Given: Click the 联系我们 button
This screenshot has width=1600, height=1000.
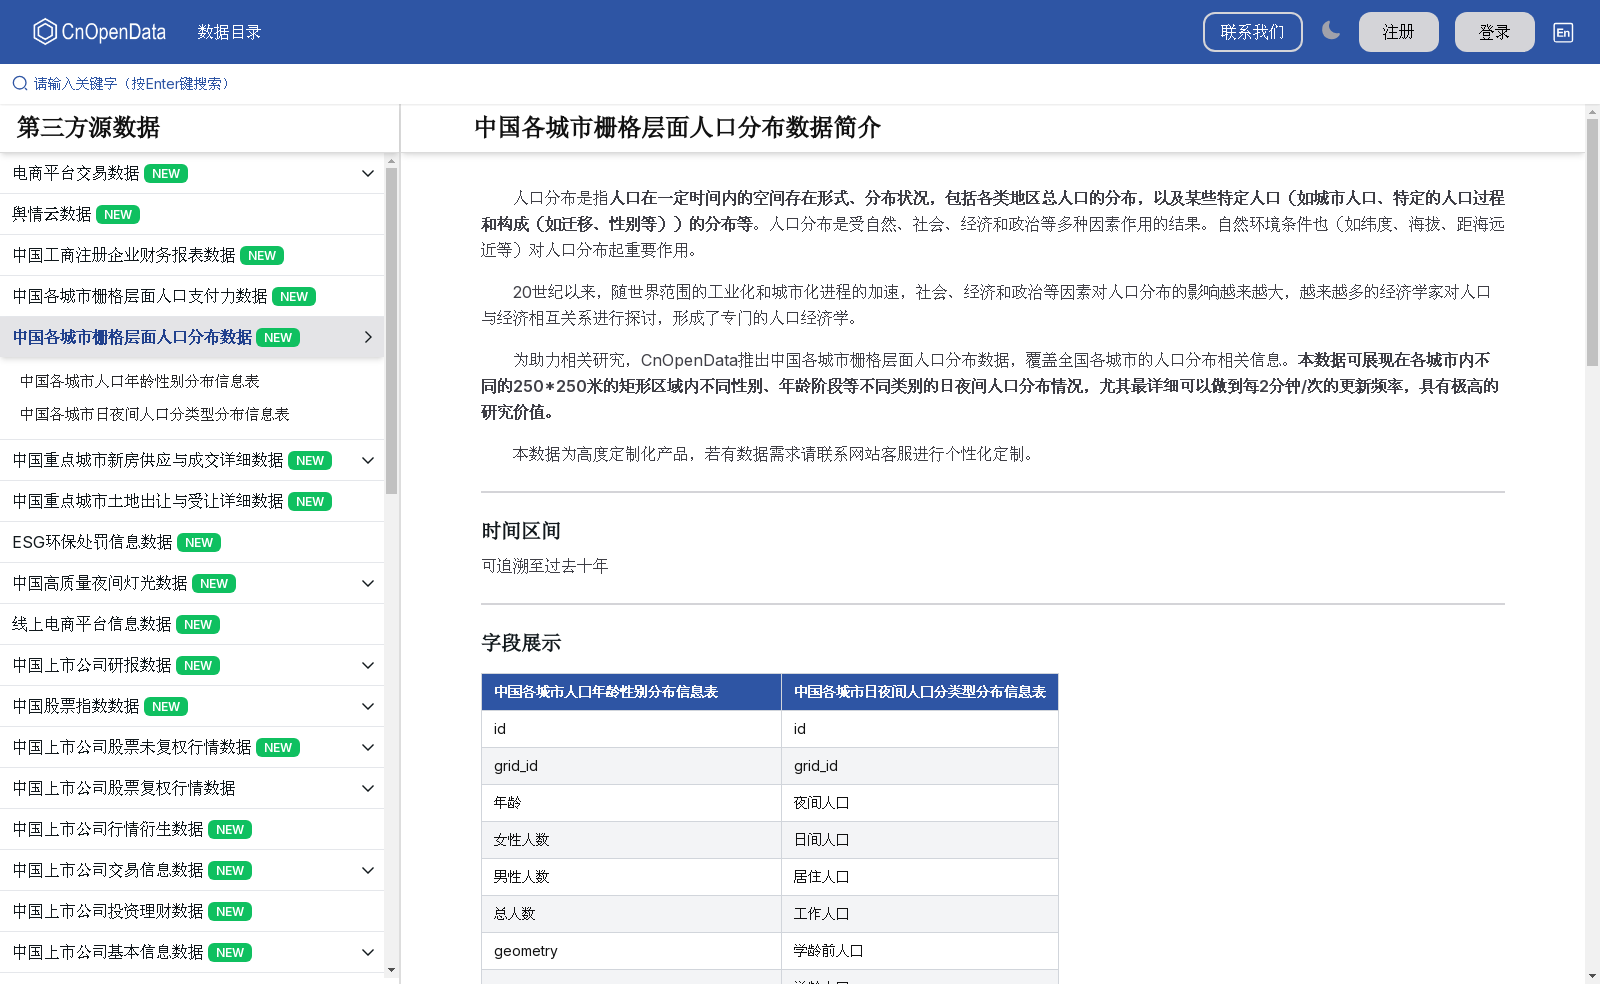Looking at the screenshot, I should click(x=1252, y=32).
